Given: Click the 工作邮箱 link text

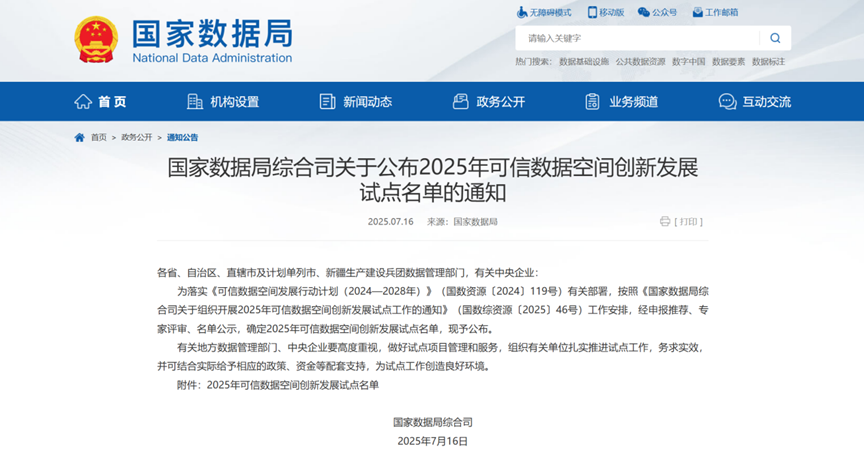Looking at the screenshot, I should pyautogui.click(x=721, y=12).
